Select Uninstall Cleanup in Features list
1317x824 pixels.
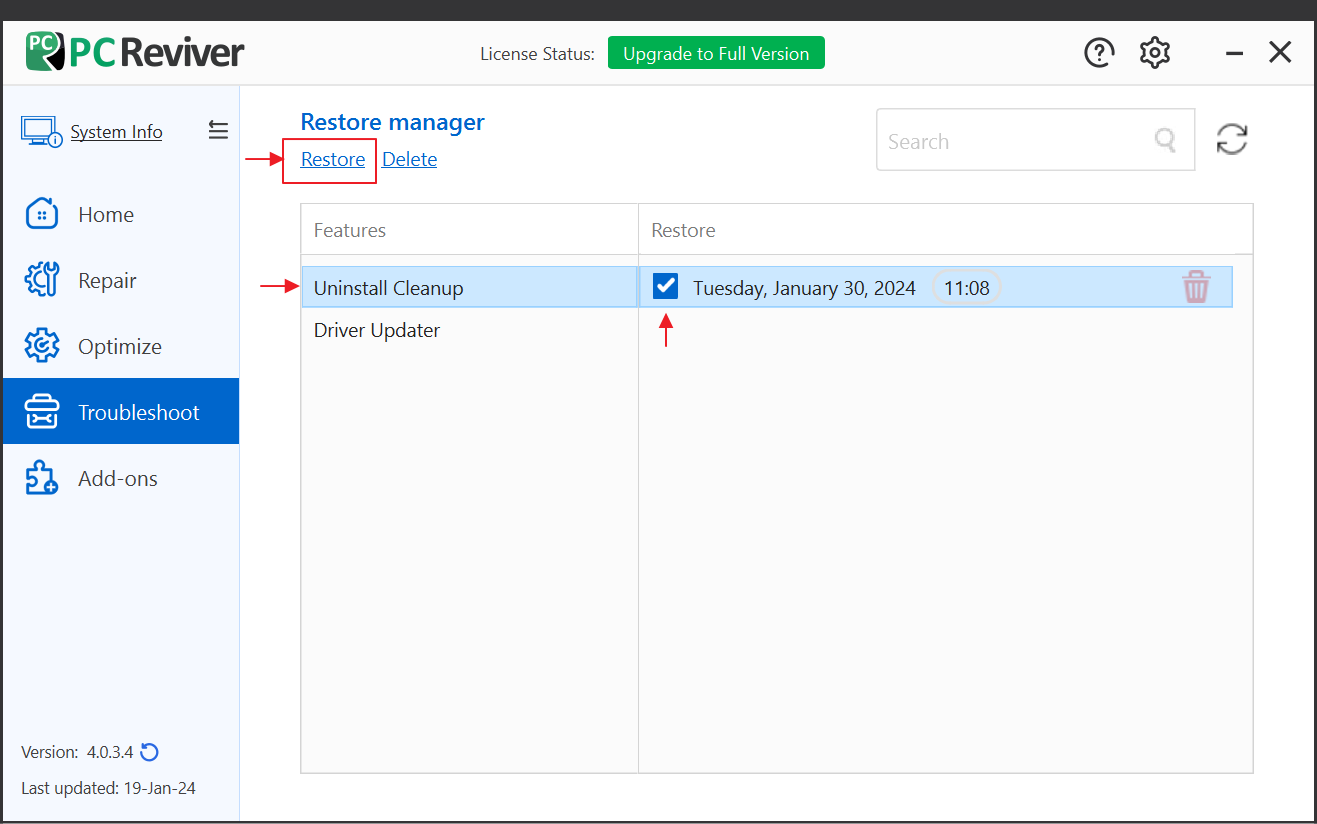point(469,288)
